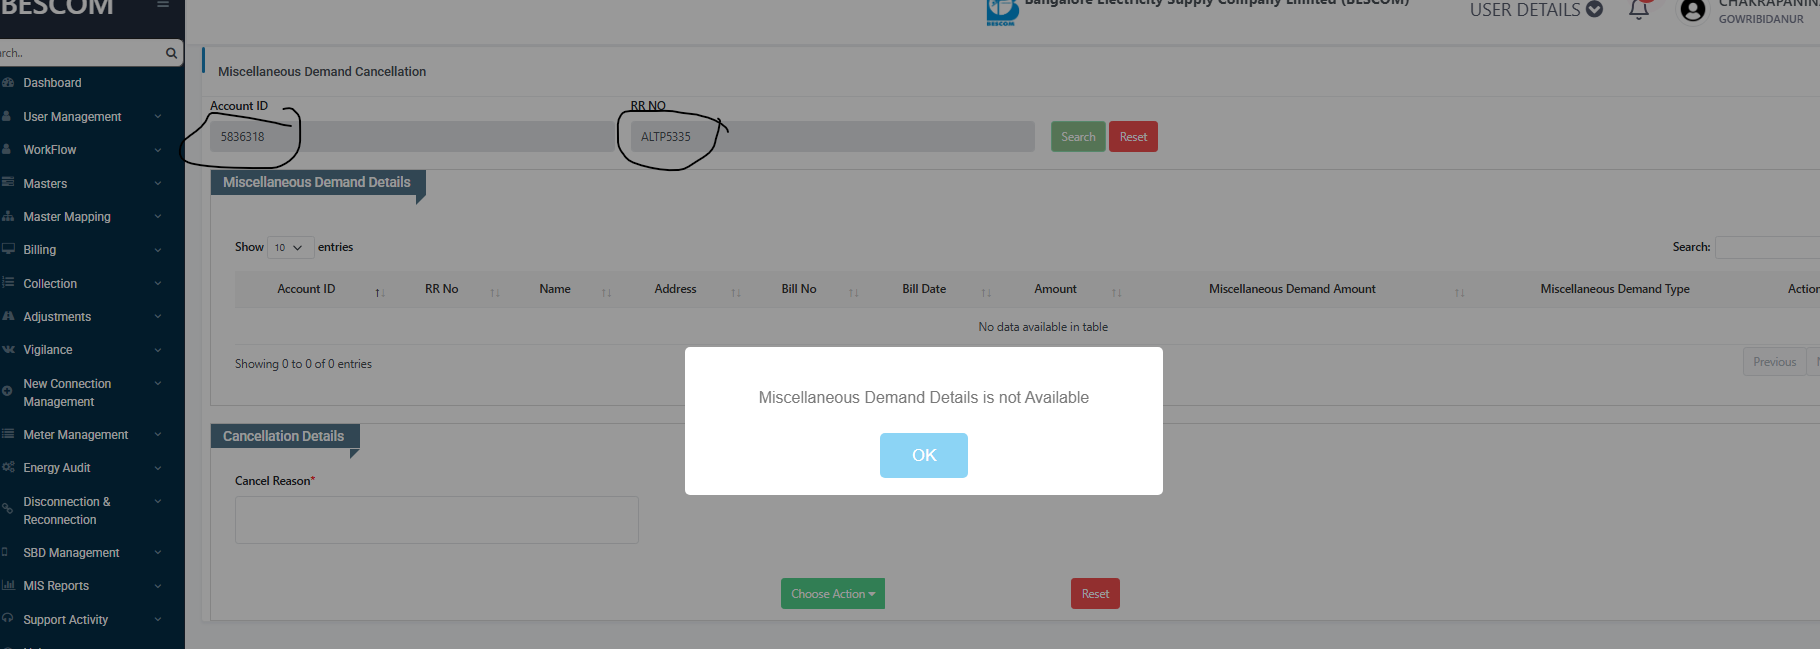Screen dimensions: 1820x649
Task: Open the Vigilance sidebar menu
Action: pyautogui.click(x=47, y=350)
